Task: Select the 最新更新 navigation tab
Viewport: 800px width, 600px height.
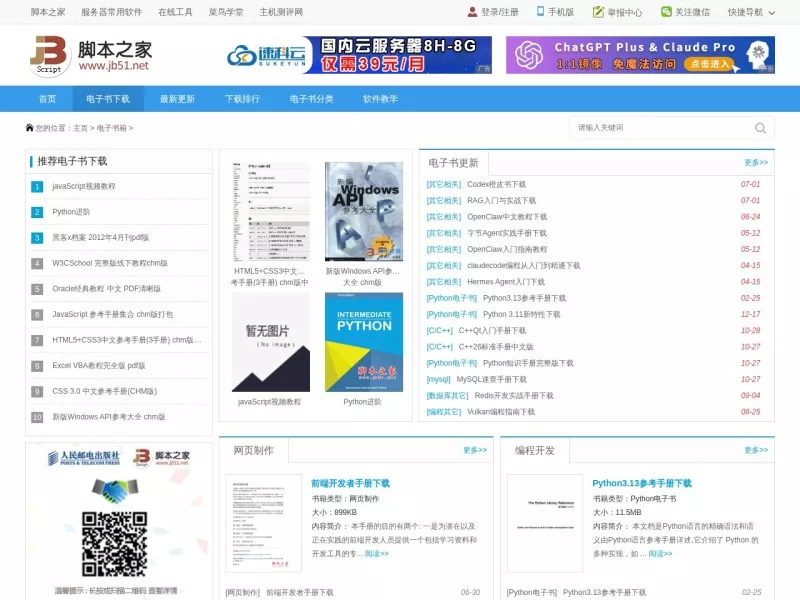Action: pos(177,99)
